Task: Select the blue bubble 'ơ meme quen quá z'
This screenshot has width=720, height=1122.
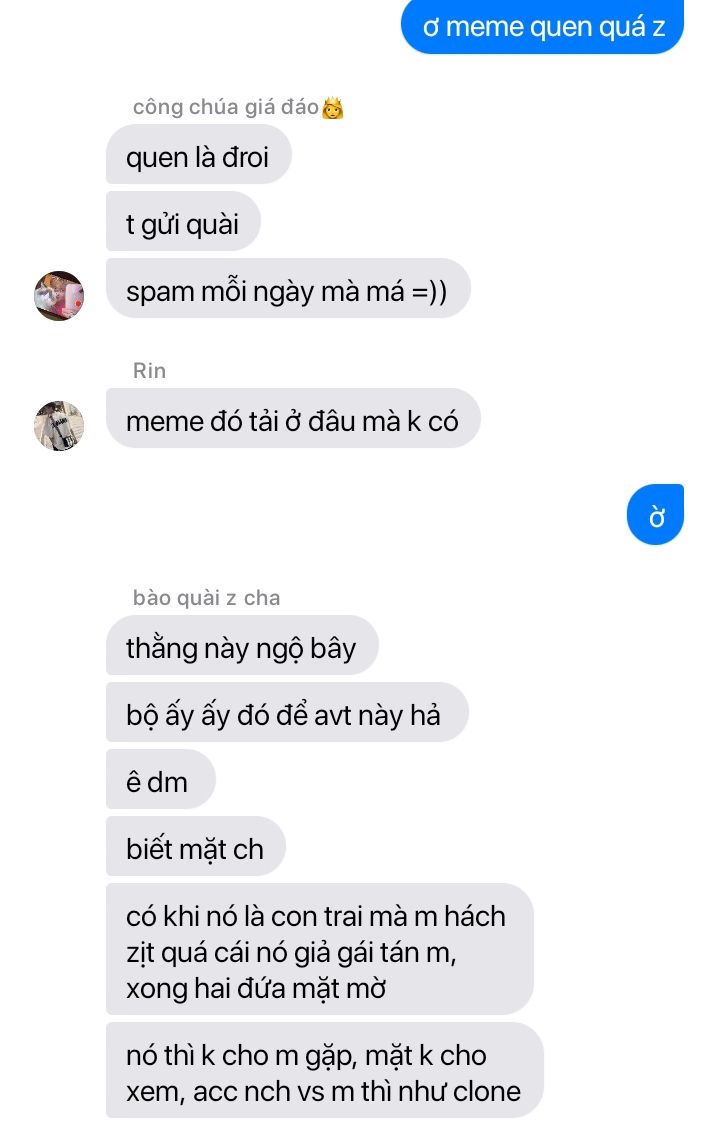Action: click(x=543, y=27)
